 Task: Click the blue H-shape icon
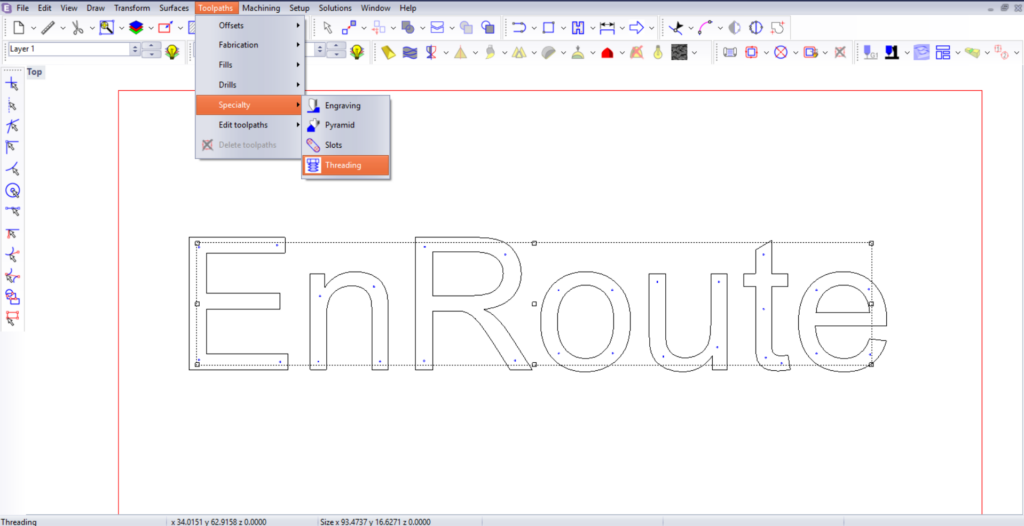pyautogui.click(x=578, y=28)
